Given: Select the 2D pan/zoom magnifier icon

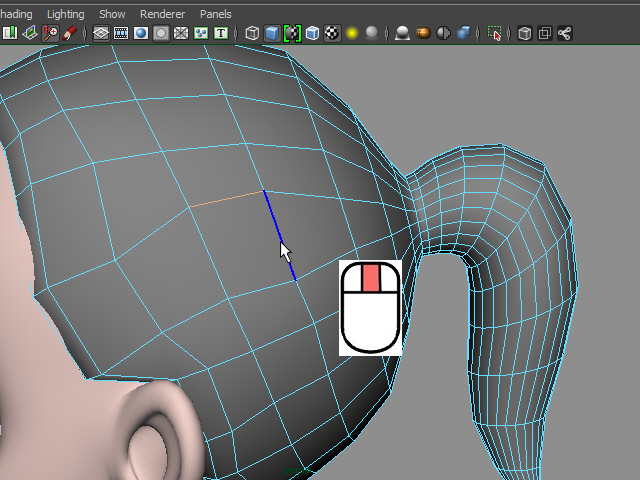Looking at the screenshot, I should pyautogui.click(x=50, y=33).
